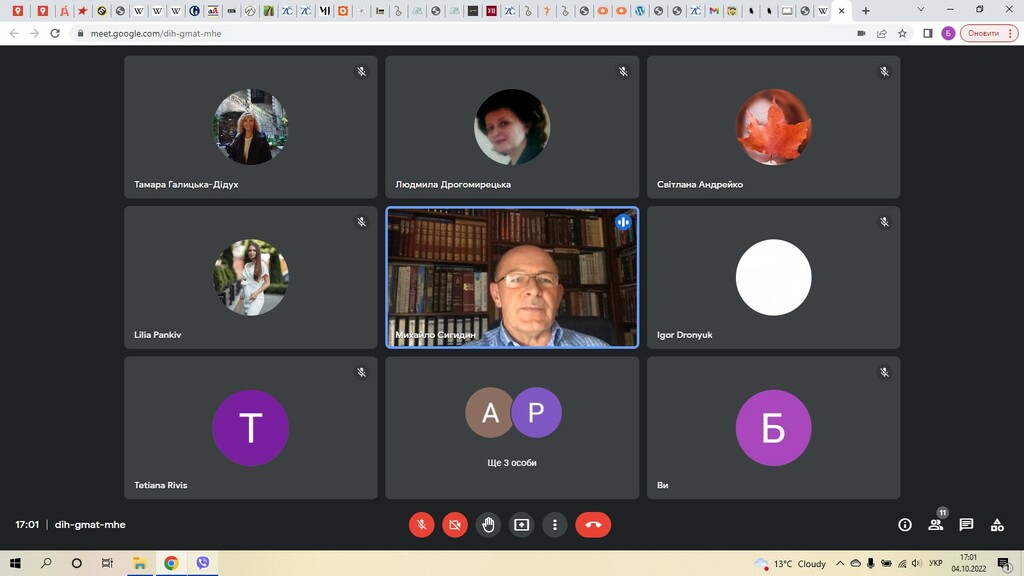Open a new browser tab
The height and width of the screenshot is (576, 1024).
point(866,11)
